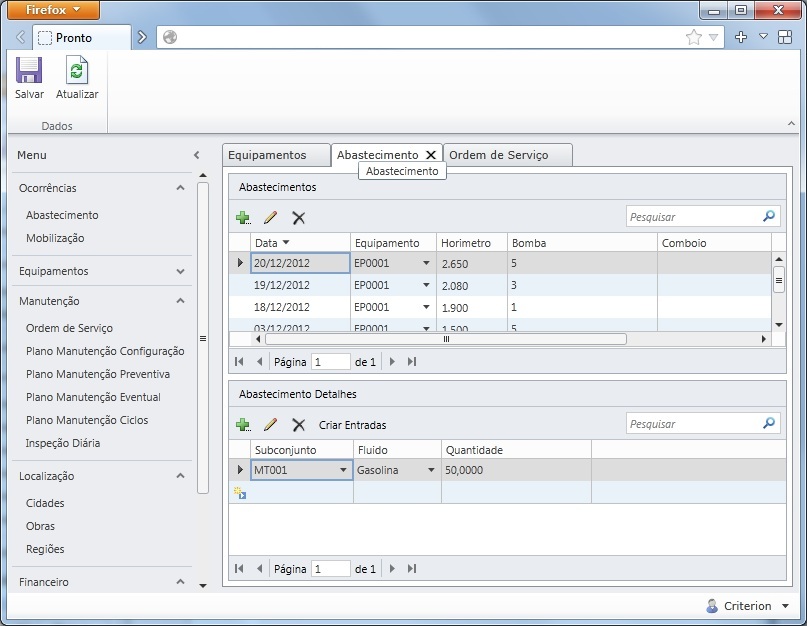
Task: Click the browser forward arrow
Action: pyautogui.click(x=142, y=37)
